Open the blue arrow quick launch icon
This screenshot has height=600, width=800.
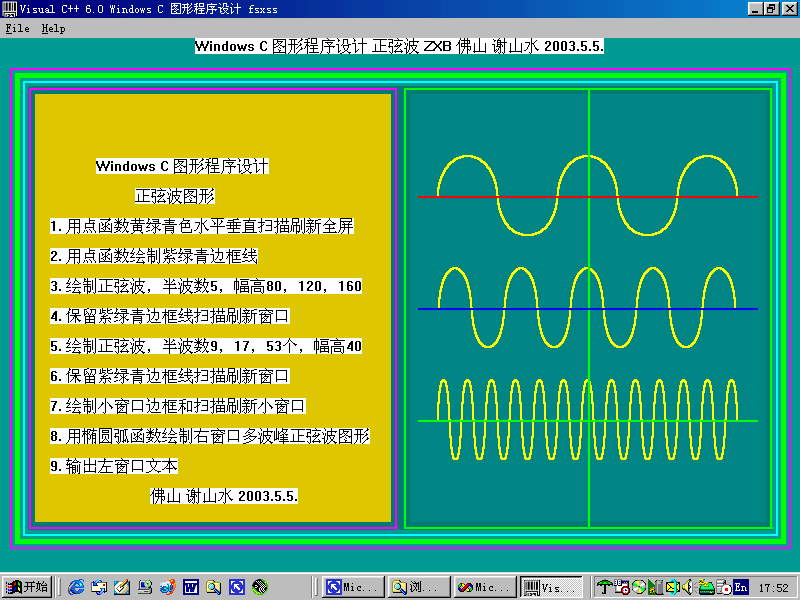(x=237, y=587)
